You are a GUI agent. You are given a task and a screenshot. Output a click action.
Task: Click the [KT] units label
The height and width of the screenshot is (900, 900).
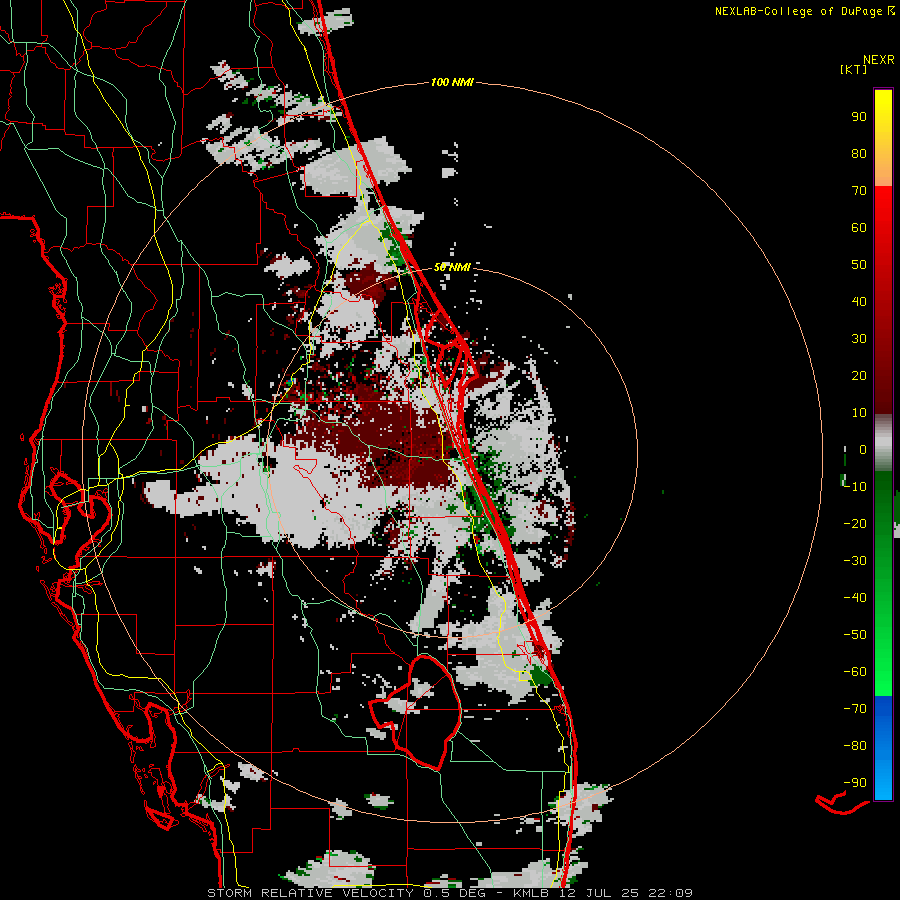coord(853,69)
